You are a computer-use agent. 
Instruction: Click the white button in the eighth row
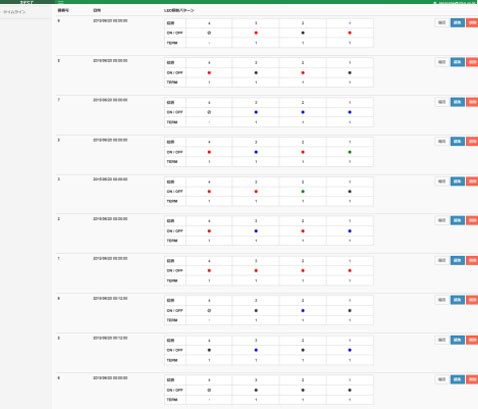pyautogui.click(x=442, y=300)
